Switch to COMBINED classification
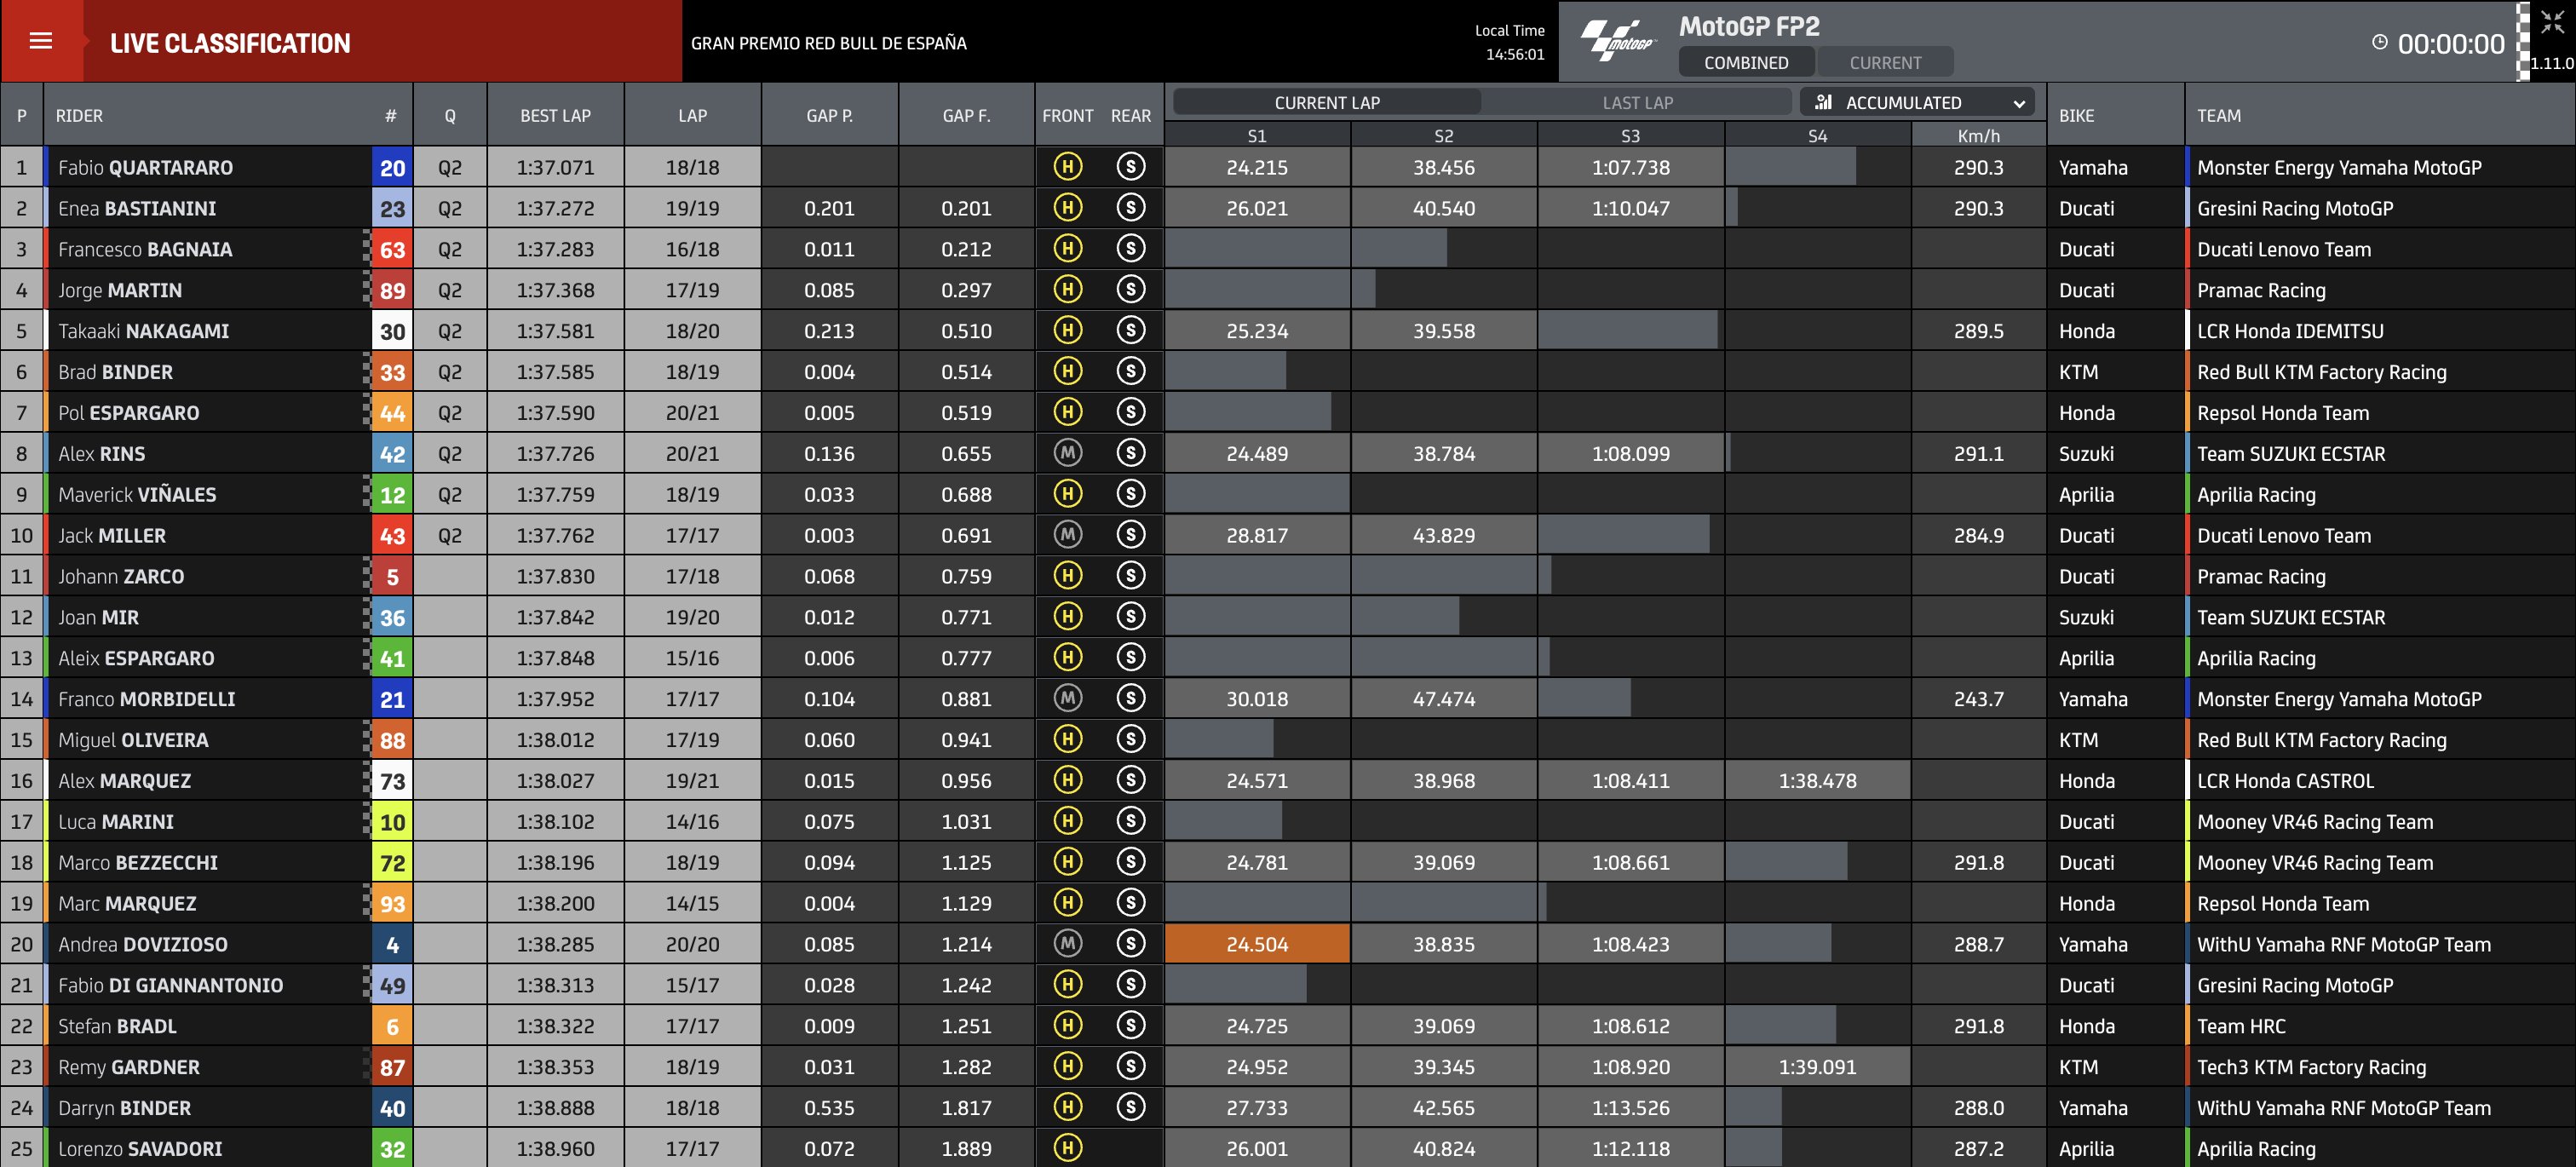 click(1746, 62)
